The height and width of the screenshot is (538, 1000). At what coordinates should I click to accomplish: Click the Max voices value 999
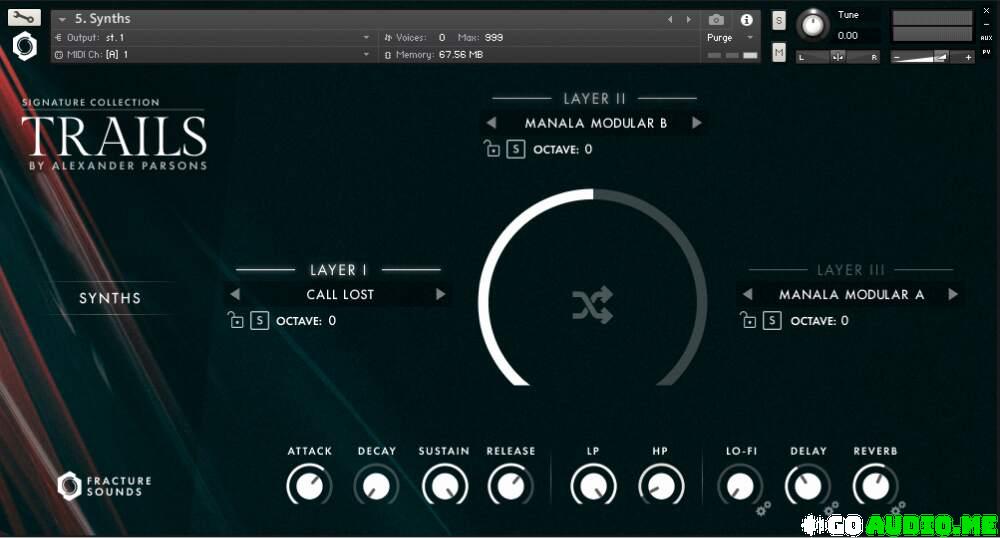click(x=494, y=38)
